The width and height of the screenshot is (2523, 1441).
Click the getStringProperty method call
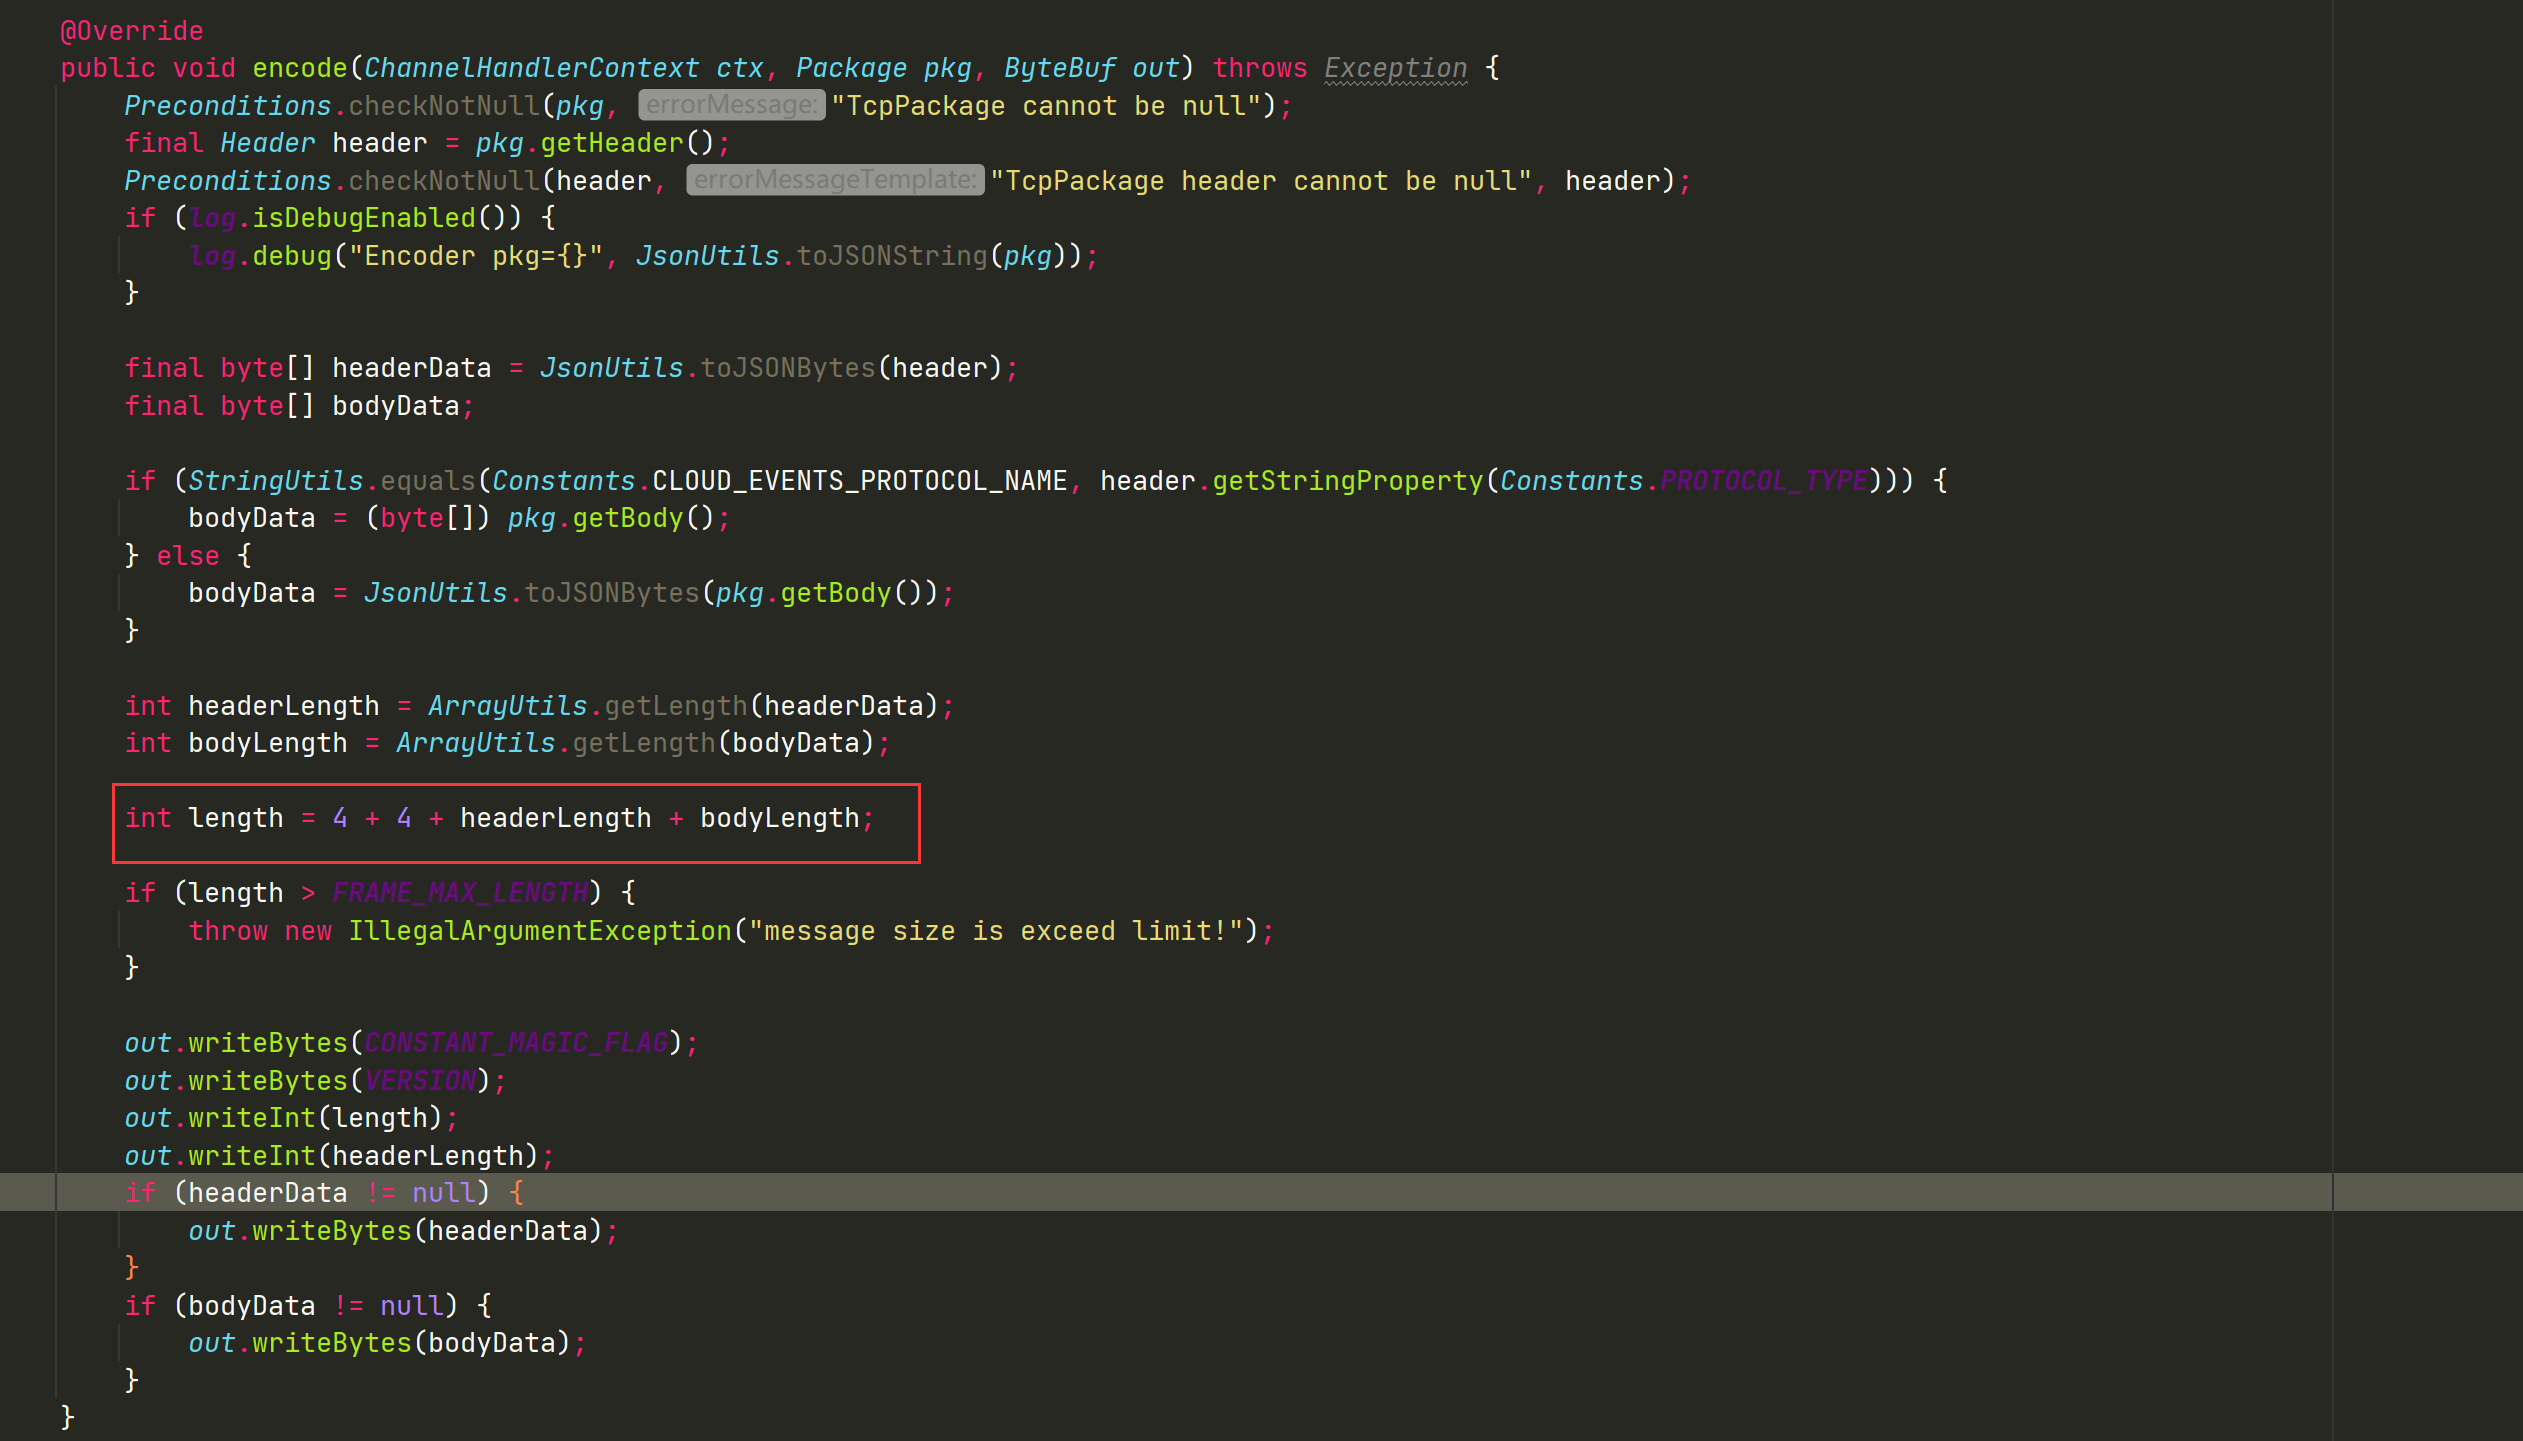(x=1347, y=481)
